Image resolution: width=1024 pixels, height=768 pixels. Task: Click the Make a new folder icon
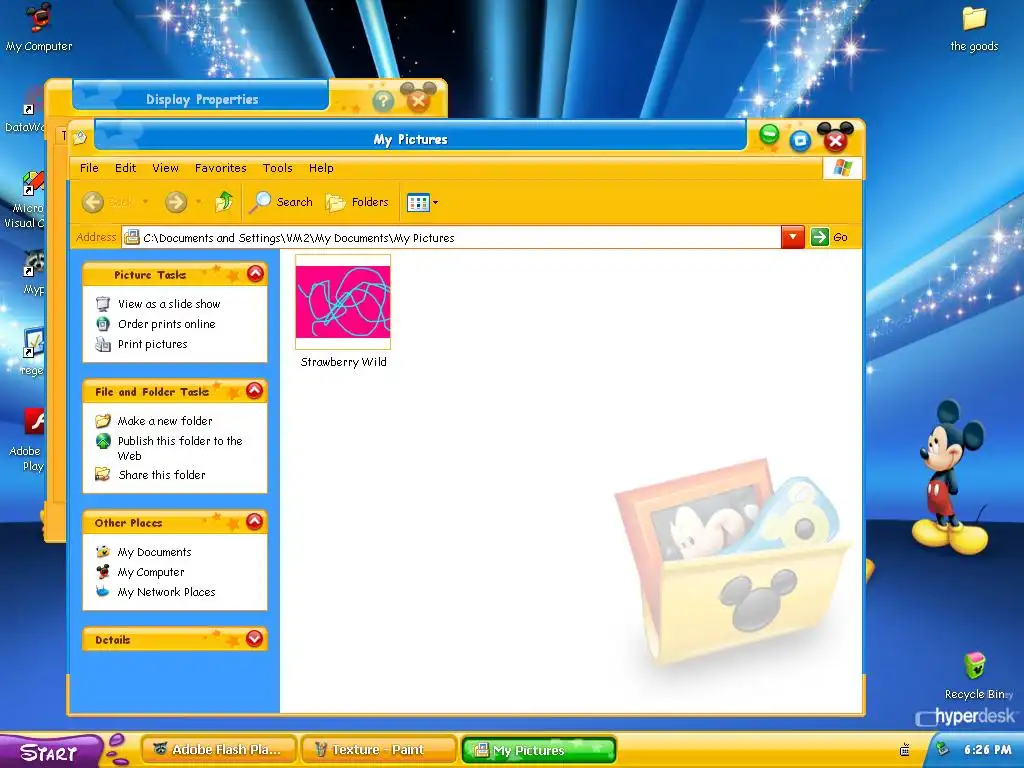tap(103, 421)
